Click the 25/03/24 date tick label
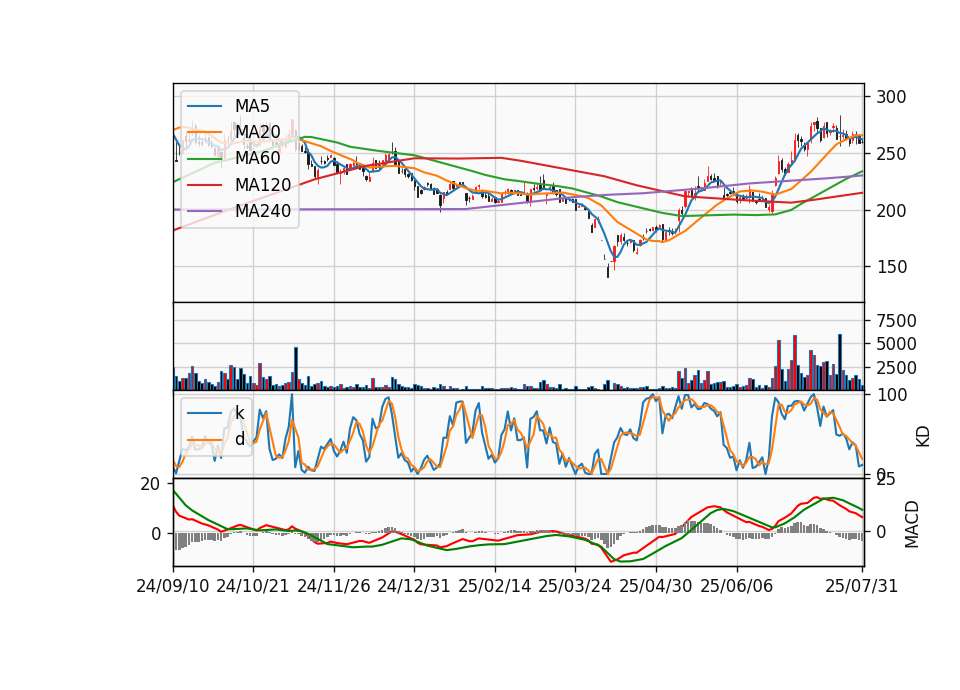 [575, 586]
